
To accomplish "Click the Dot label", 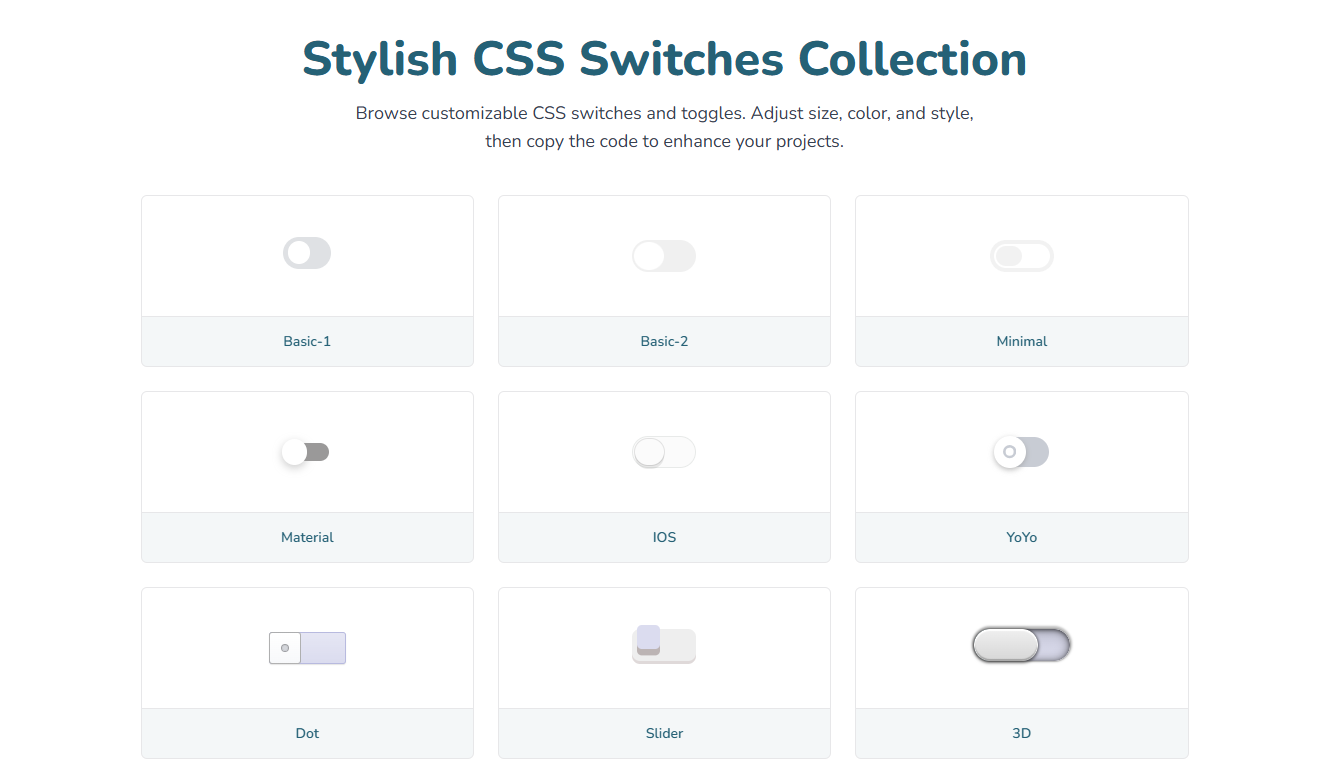I will pos(307,733).
